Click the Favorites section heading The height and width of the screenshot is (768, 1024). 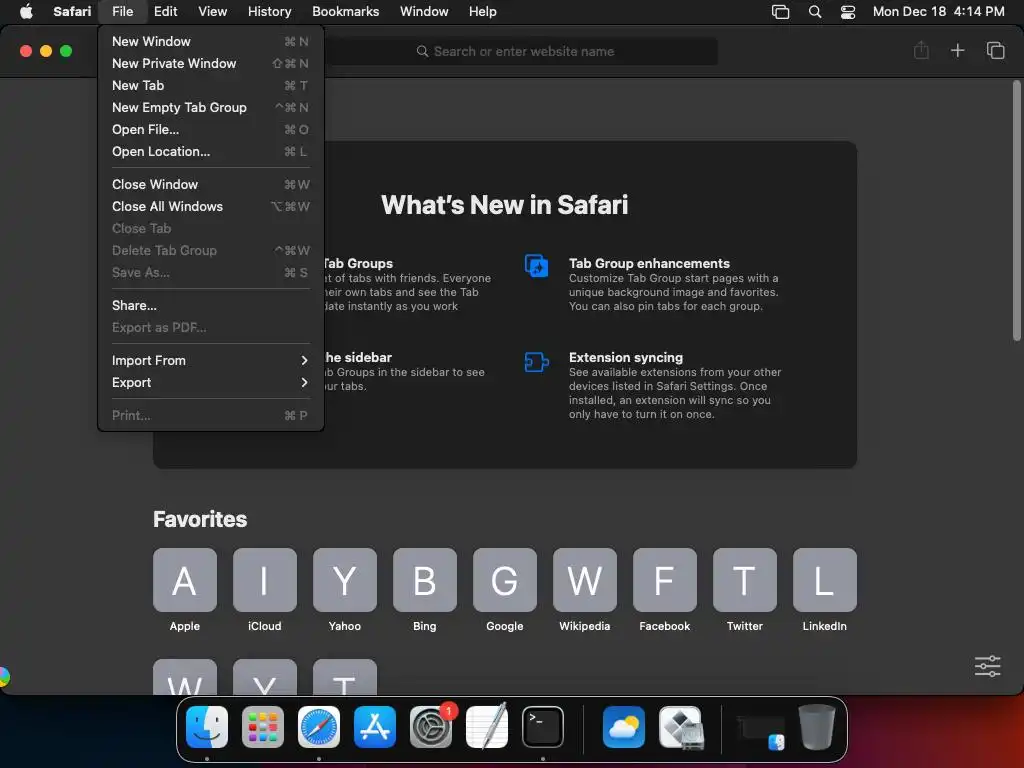point(200,519)
